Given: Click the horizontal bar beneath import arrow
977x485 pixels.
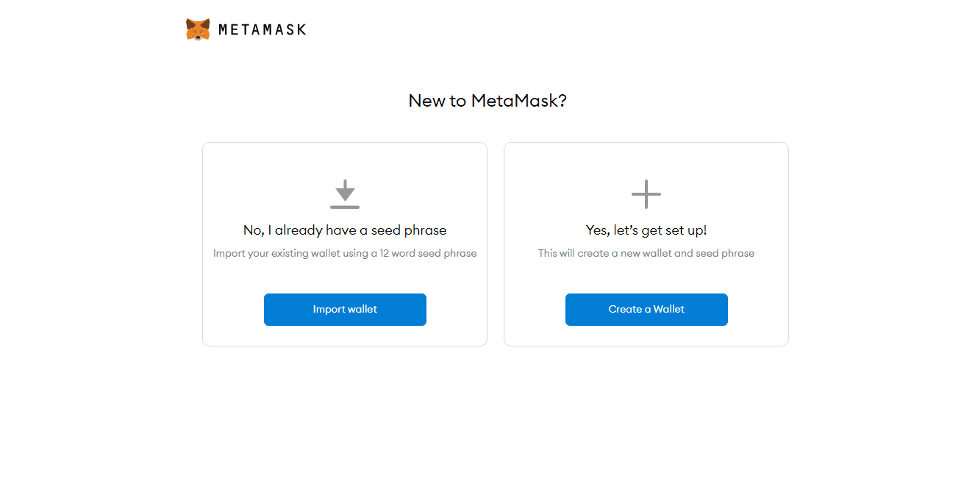Looking at the screenshot, I should [345, 206].
